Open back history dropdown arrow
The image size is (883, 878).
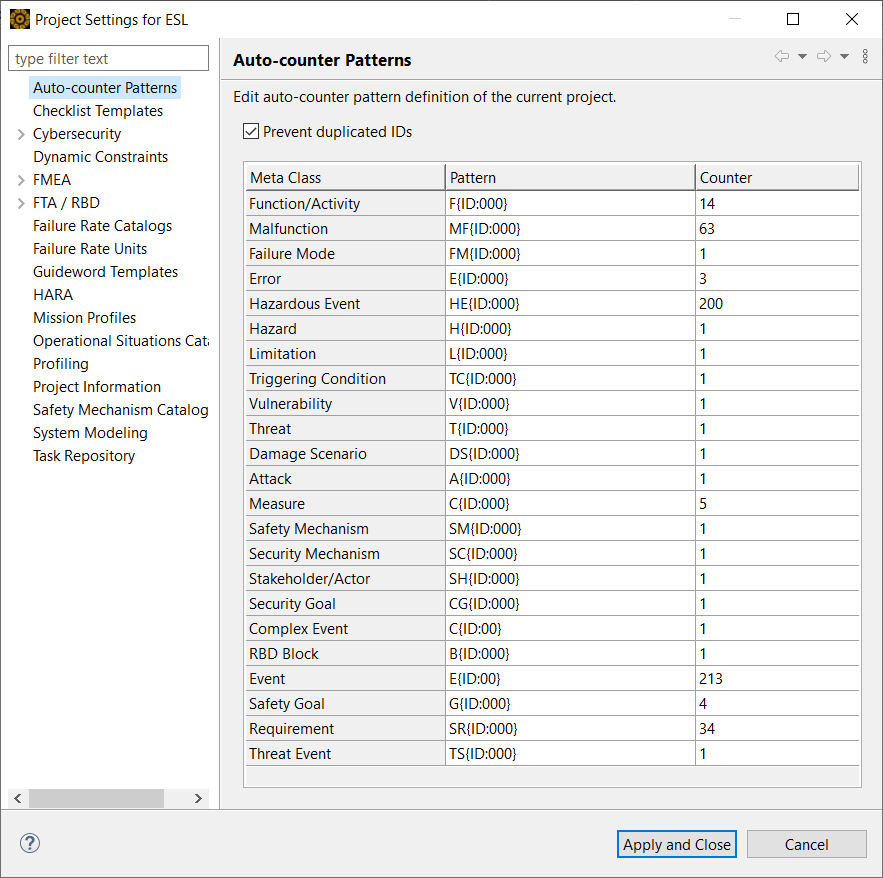(x=802, y=57)
